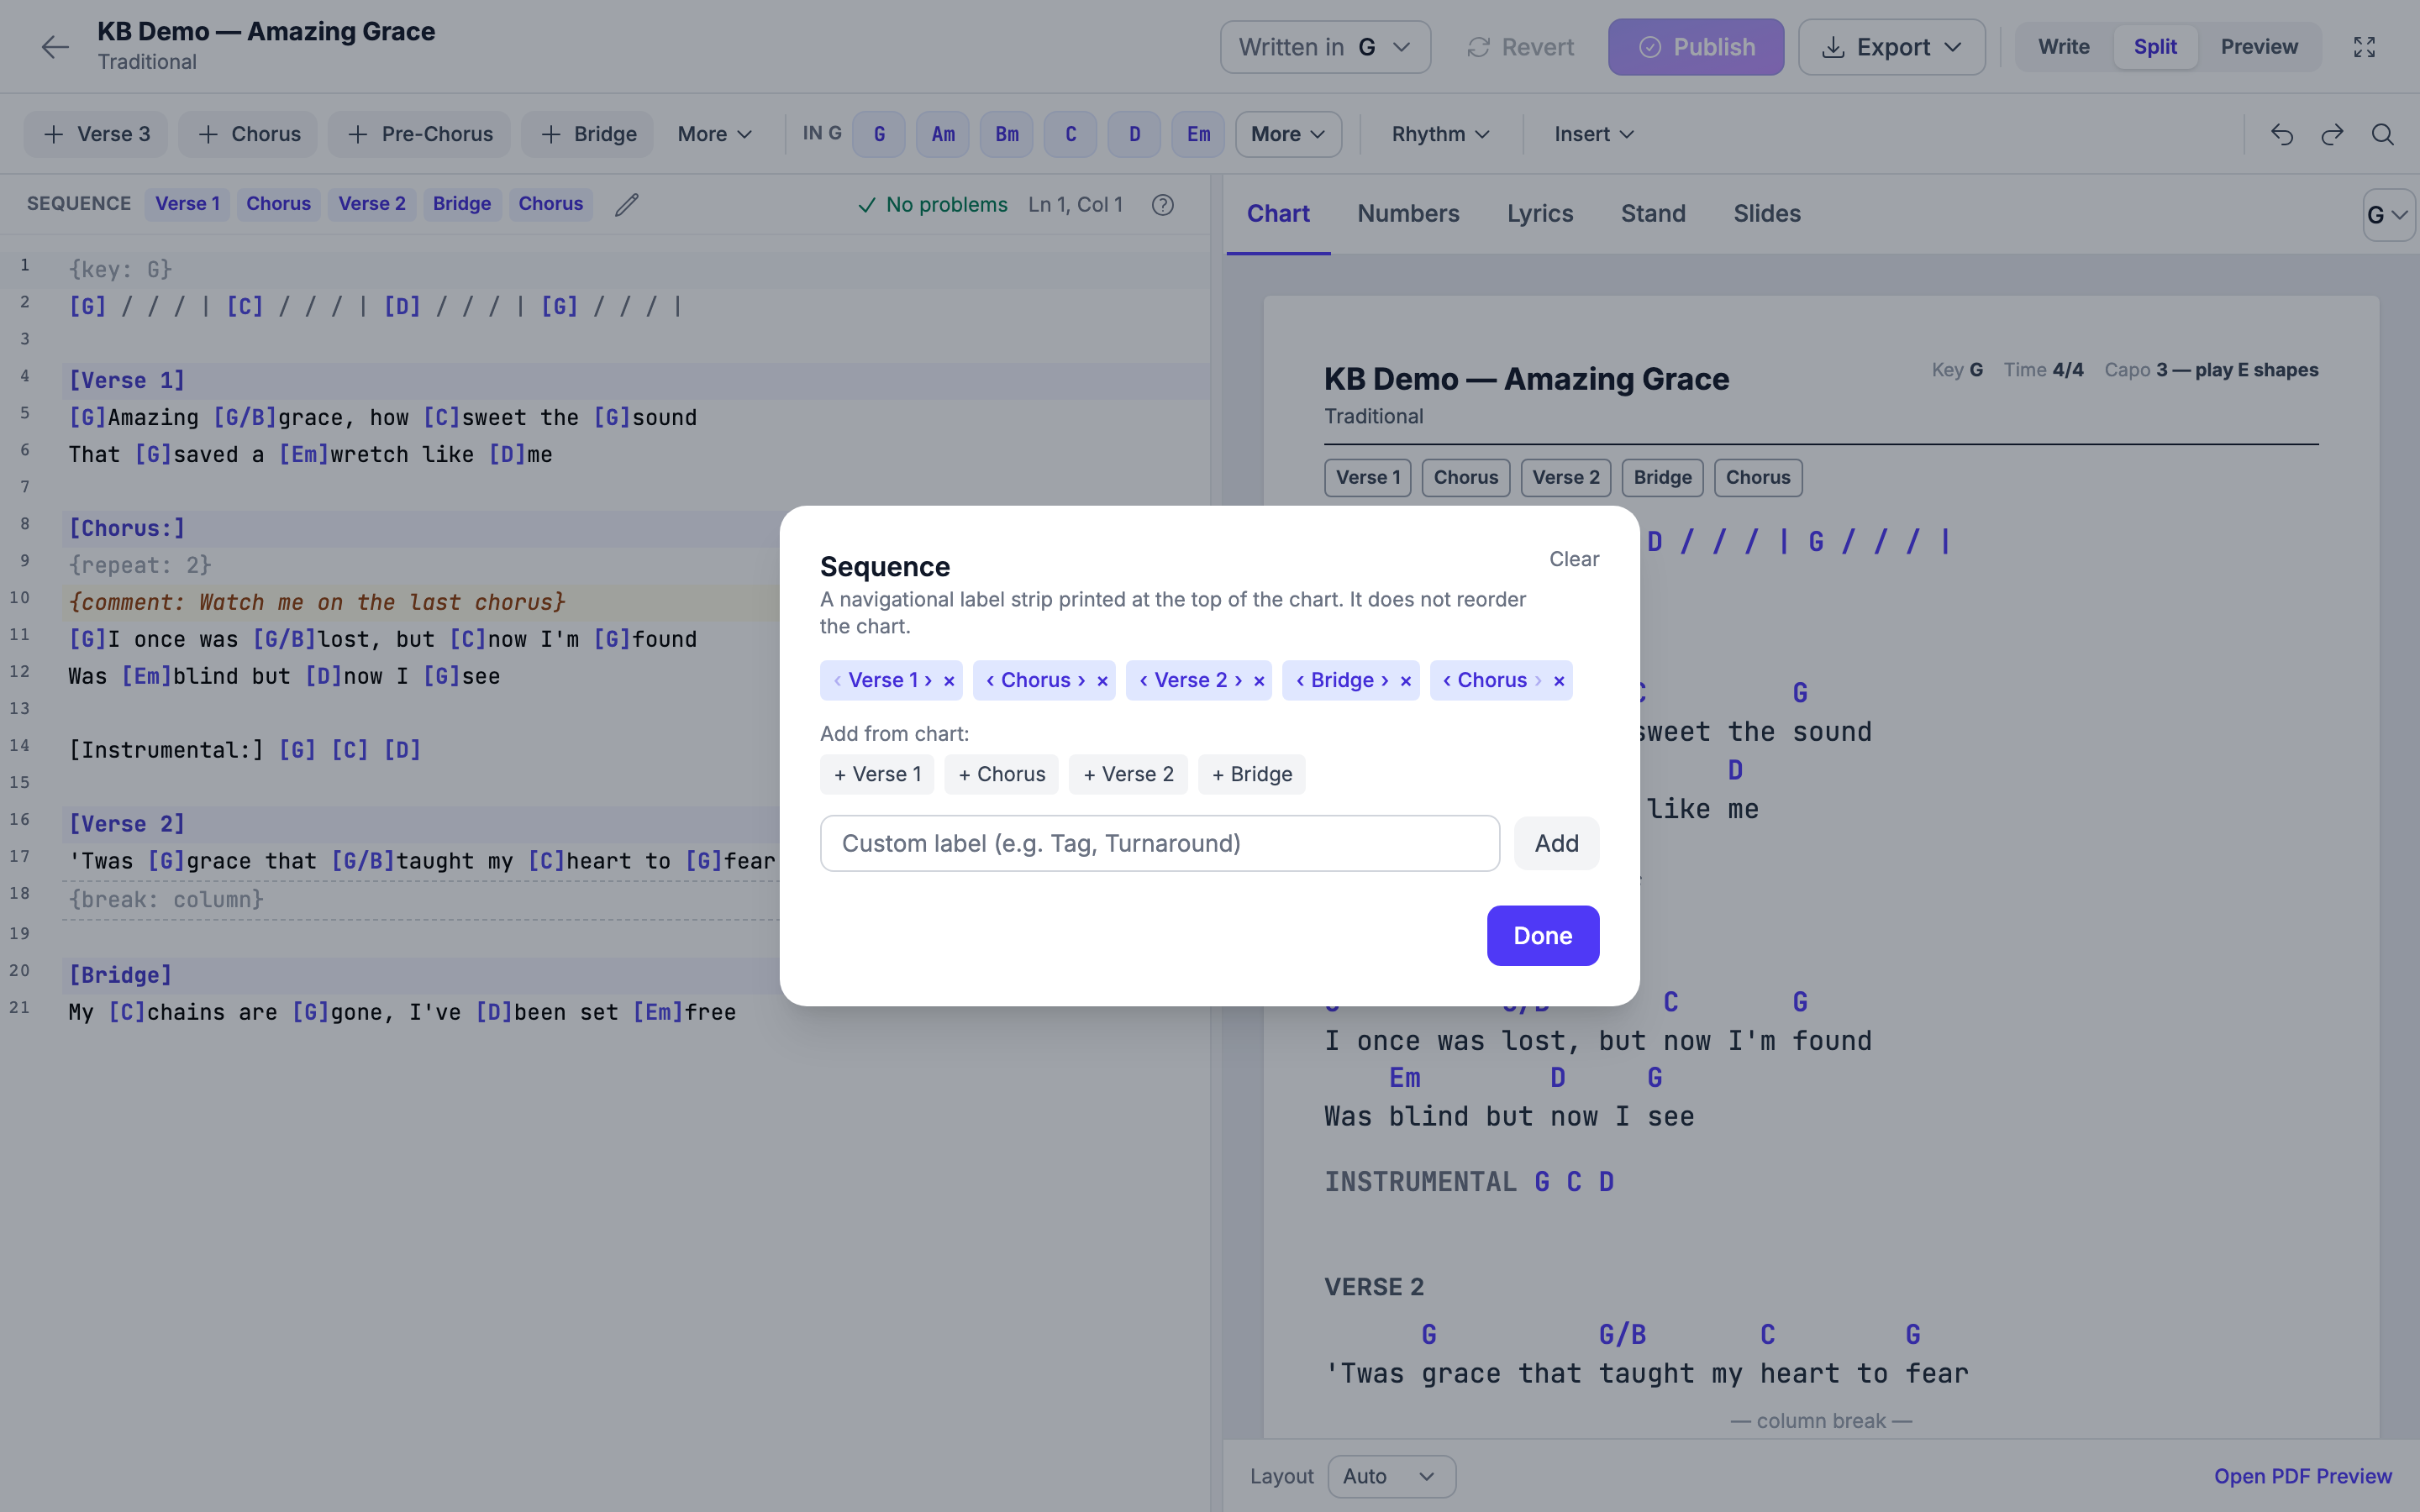Open search with magnifier icon
Screen dimensions: 2420x1512
[x=2383, y=134]
